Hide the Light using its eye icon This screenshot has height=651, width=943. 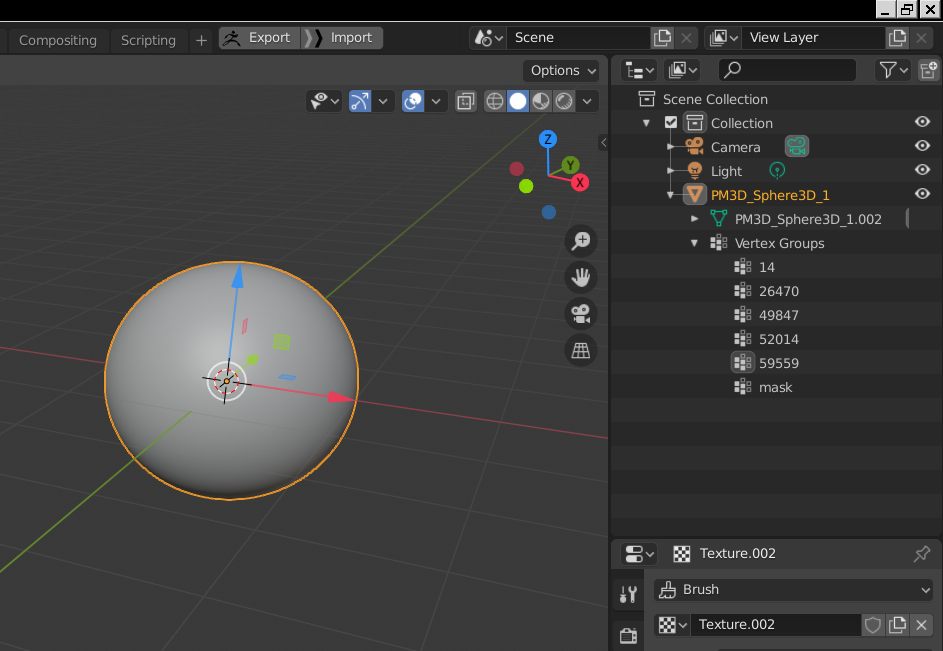tap(922, 170)
